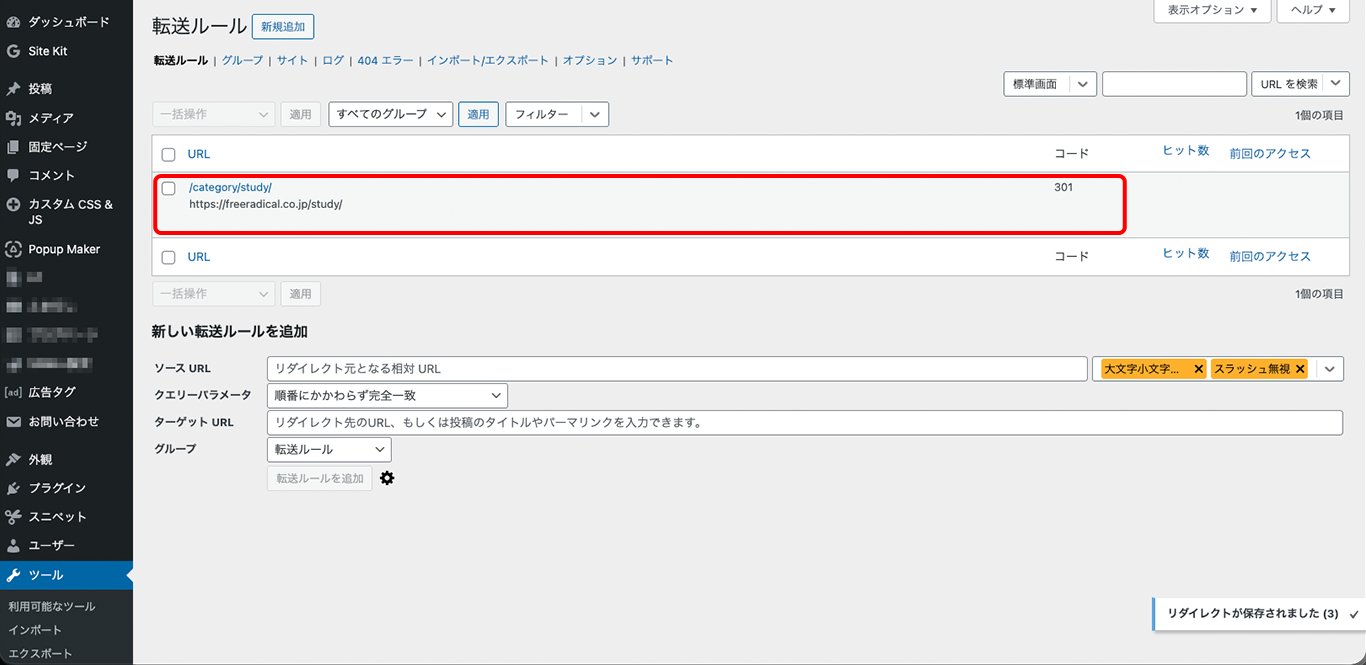Screen dimensions: 1366x665
Task: Toggle the select-all checkbox in bottom header
Action: point(169,257)
